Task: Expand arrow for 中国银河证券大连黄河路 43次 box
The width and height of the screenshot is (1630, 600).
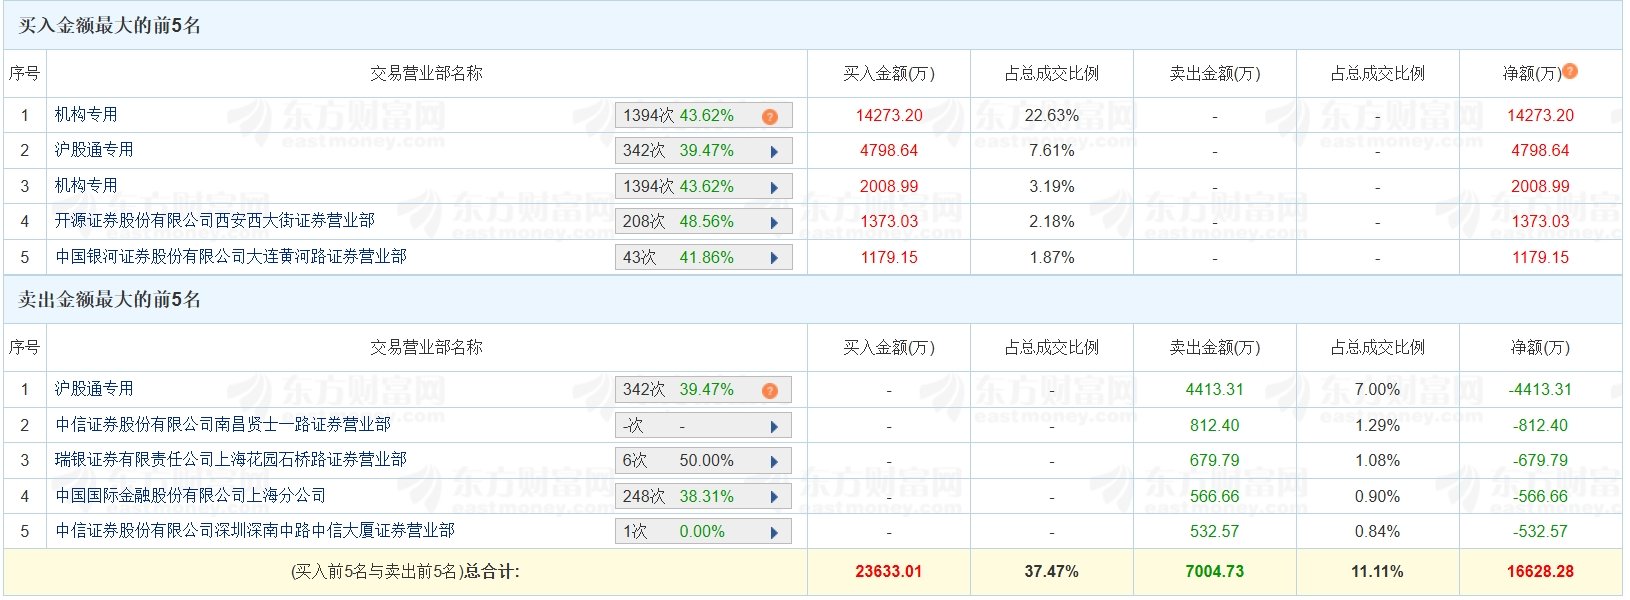Action: 774,258
